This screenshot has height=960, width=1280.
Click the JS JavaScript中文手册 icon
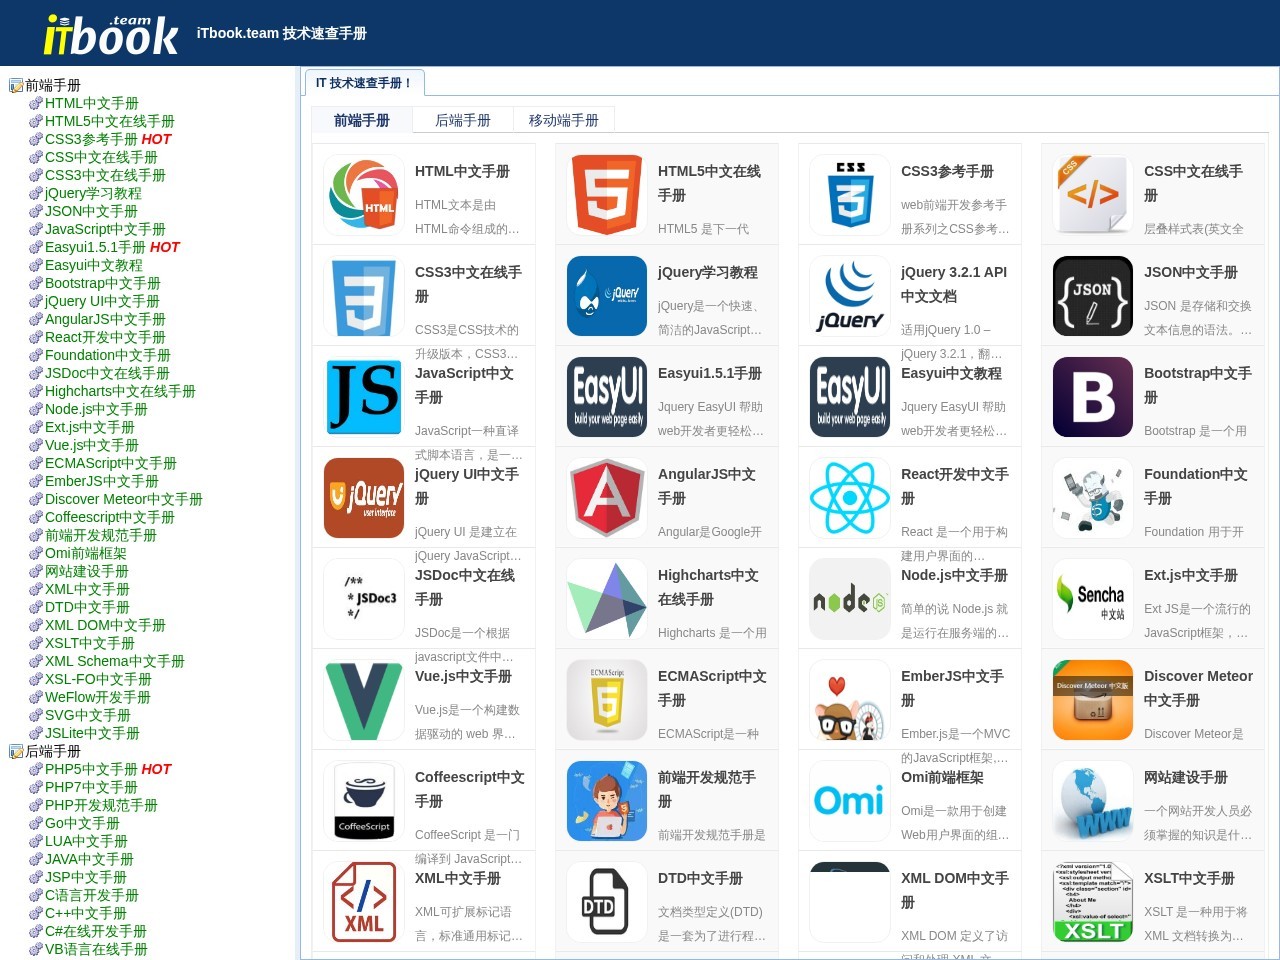click(364, 397)
